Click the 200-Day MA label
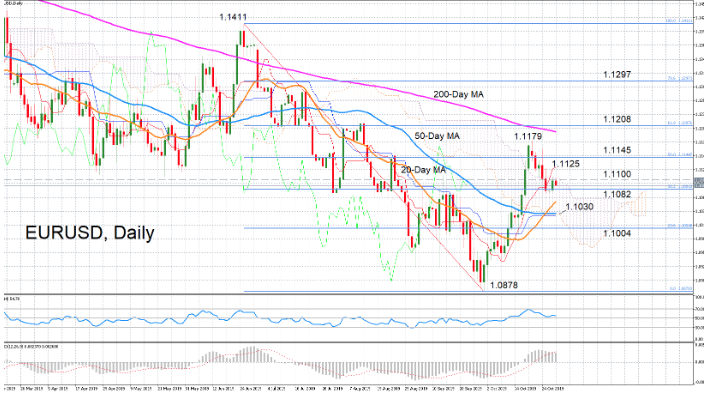 (458, 94)
